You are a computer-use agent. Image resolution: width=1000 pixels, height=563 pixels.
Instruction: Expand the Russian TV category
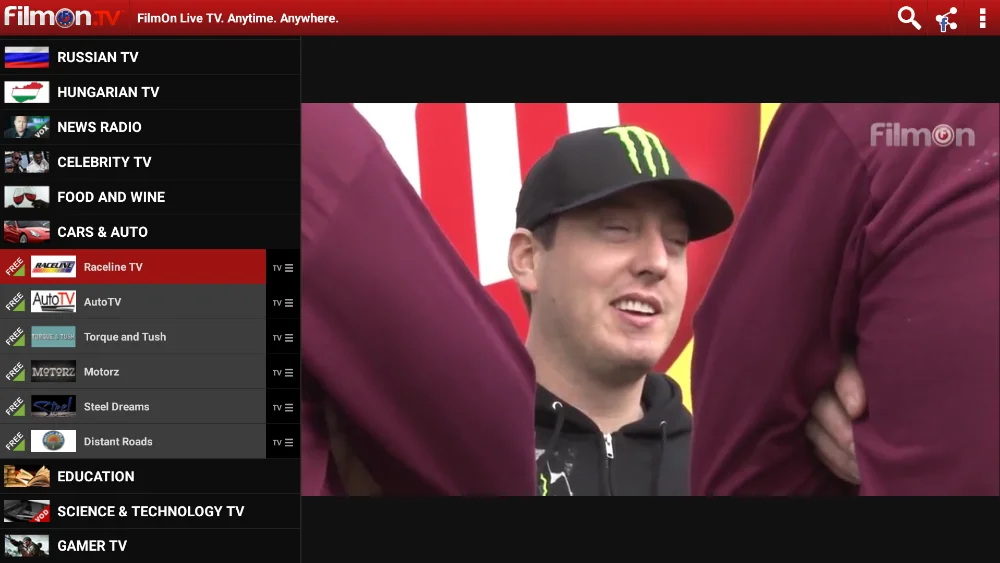click(150, 57)
